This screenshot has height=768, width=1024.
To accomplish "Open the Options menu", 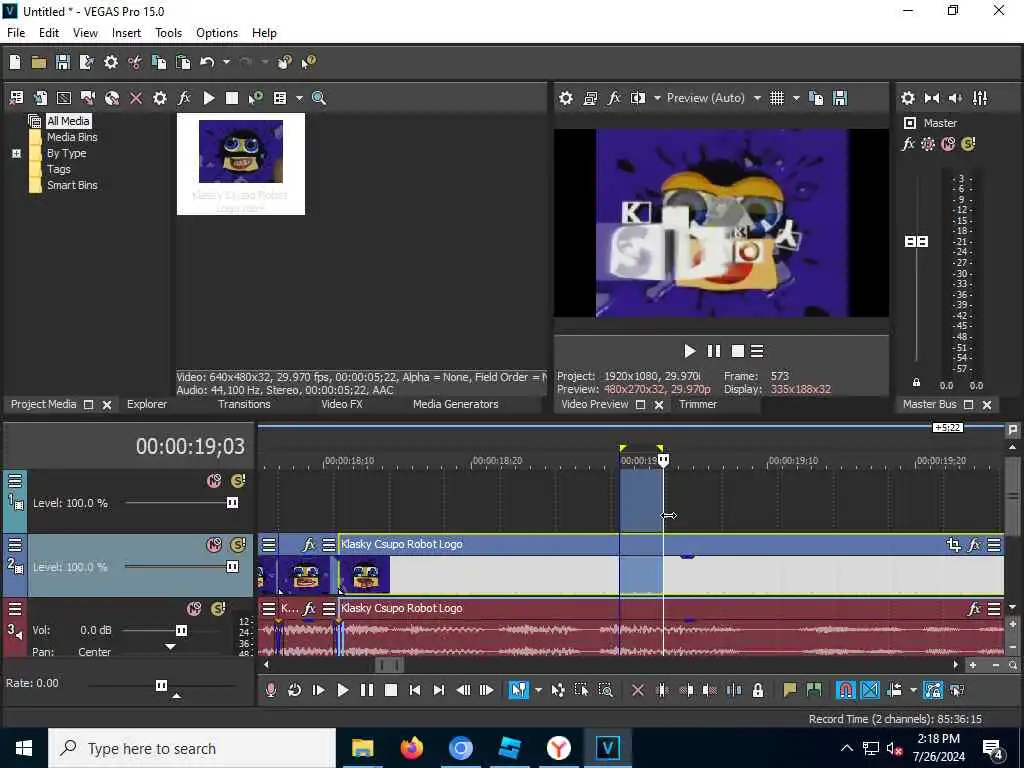I will point(217,33).
